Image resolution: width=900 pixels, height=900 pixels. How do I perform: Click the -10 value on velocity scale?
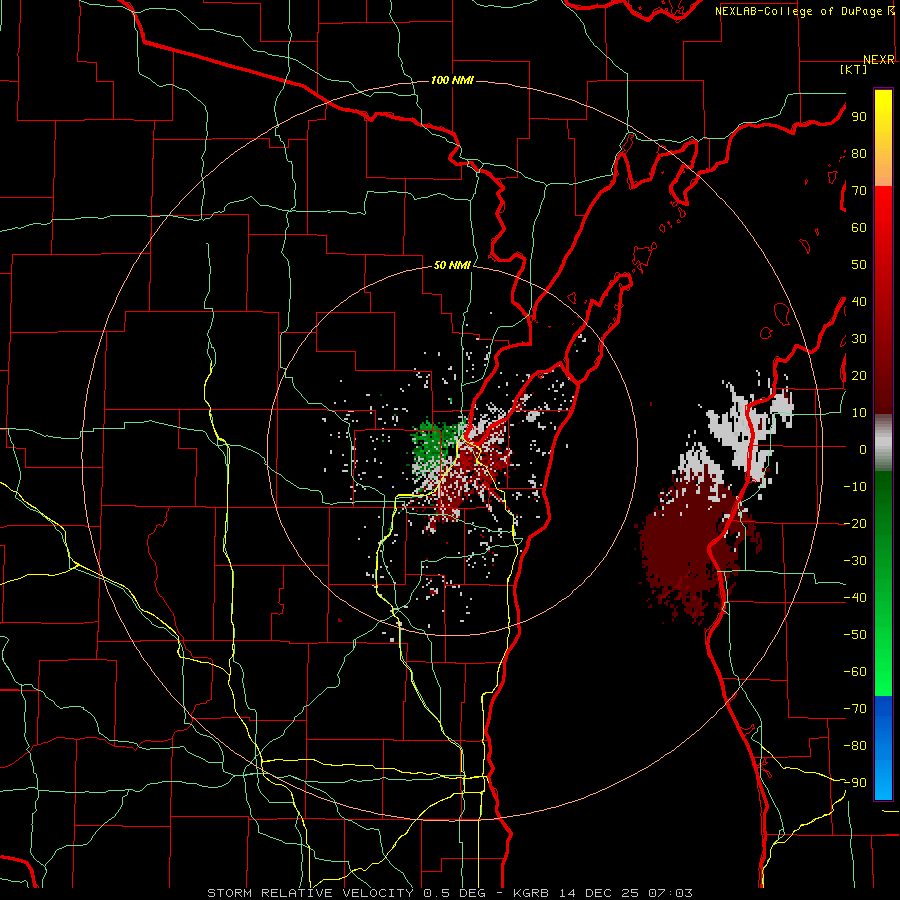[x=855, y=487]
